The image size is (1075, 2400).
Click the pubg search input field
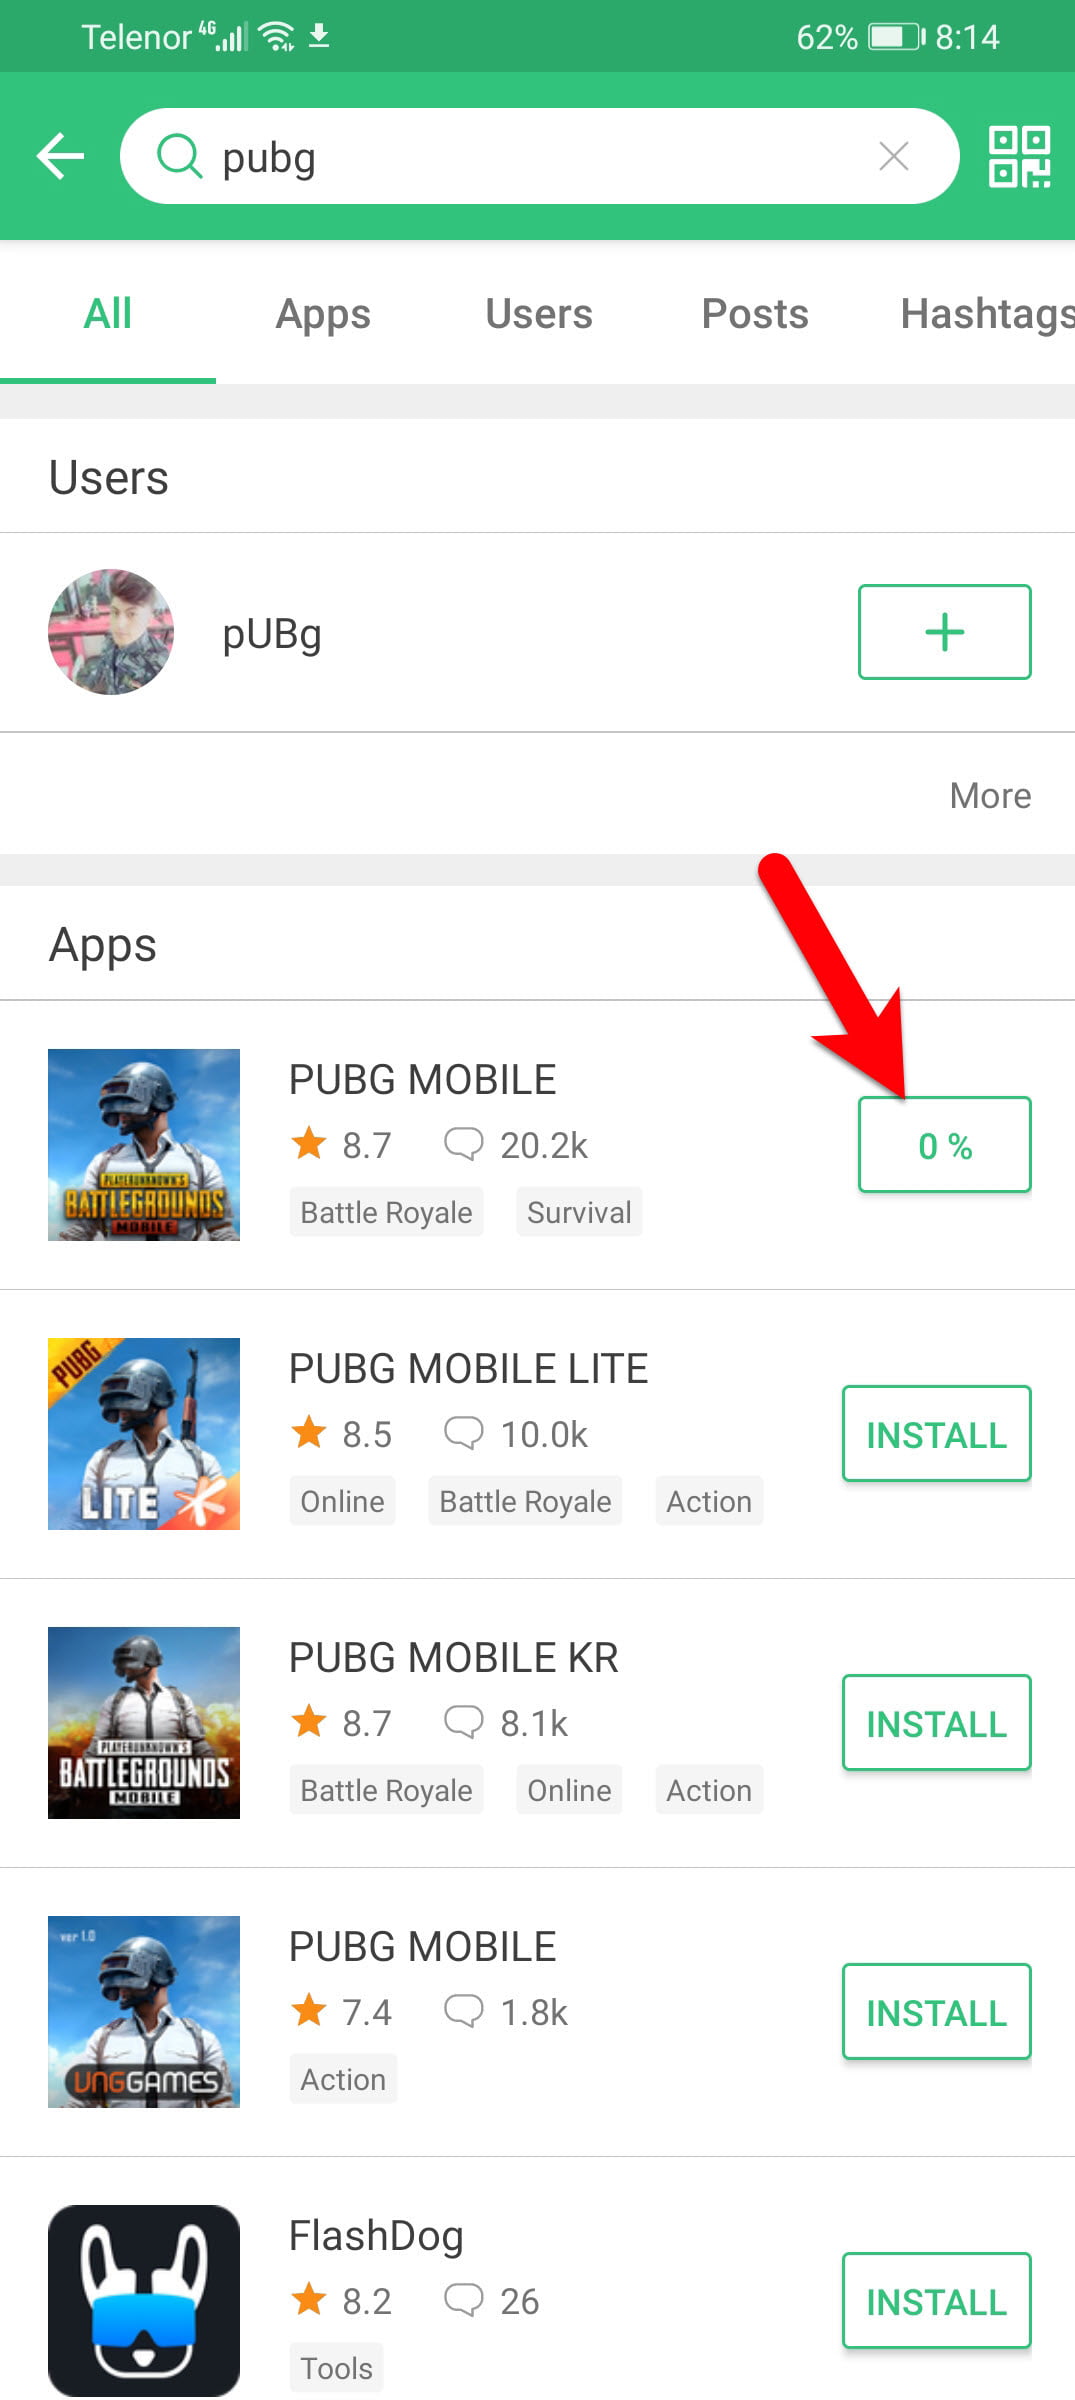540,156
